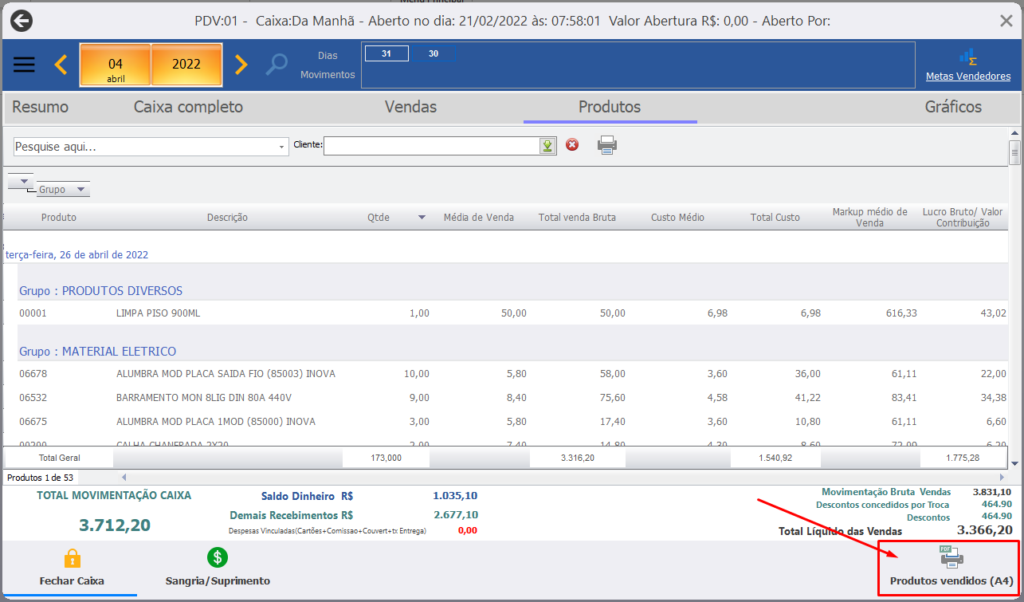Click the Qtde column sort arrow
Viewport: 1024px width, 602px height.
(x=421, y=217)
